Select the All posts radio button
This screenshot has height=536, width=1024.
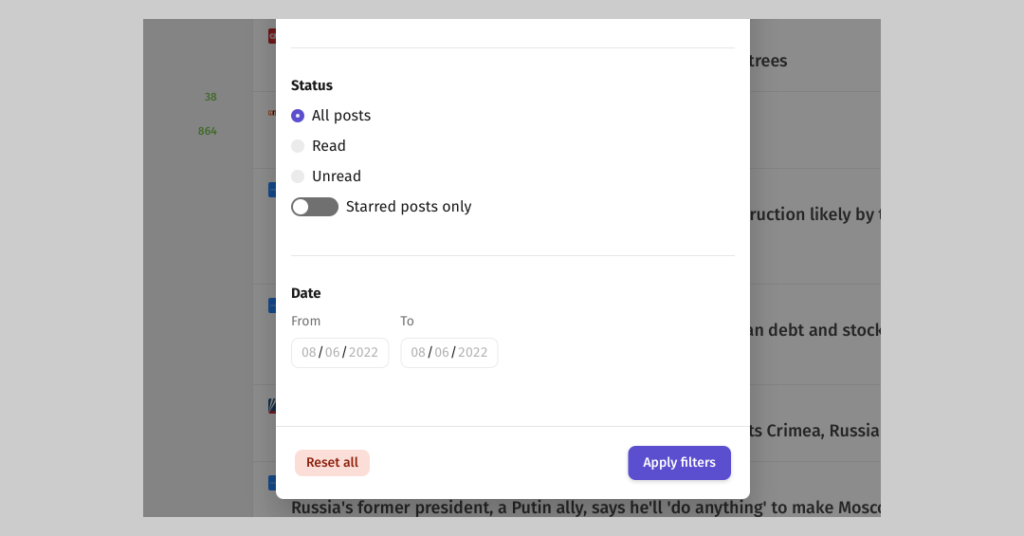click(298, 116)
